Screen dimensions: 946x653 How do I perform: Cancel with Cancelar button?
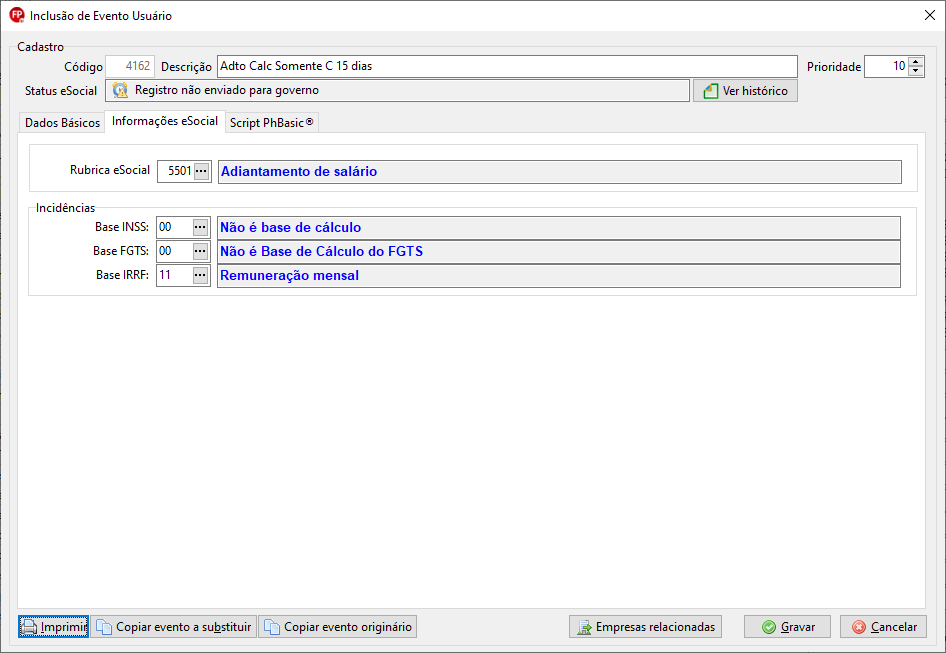(883, 627)
